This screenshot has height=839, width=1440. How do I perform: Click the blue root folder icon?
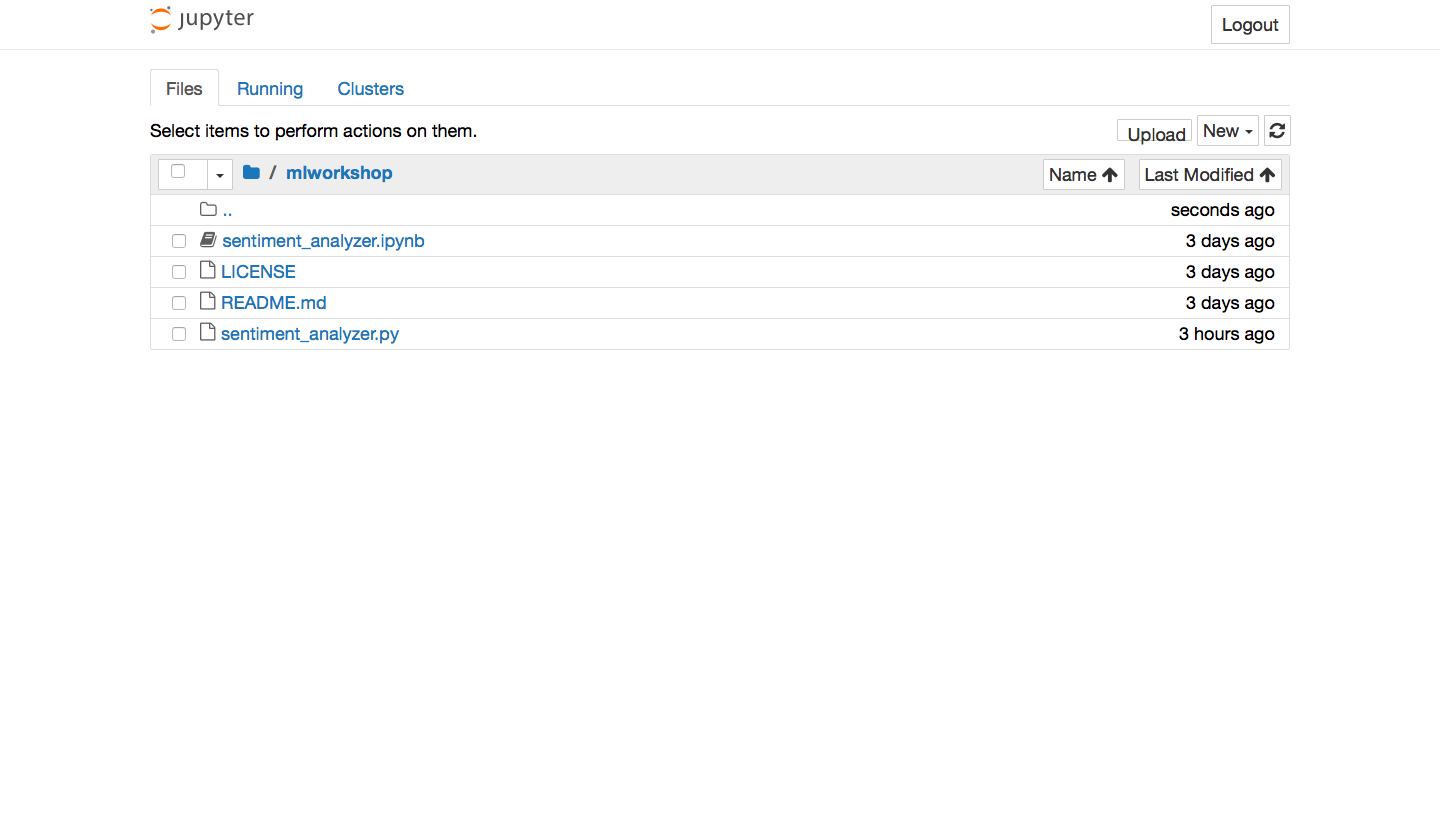pyautogui.click(x=251, y=173)
